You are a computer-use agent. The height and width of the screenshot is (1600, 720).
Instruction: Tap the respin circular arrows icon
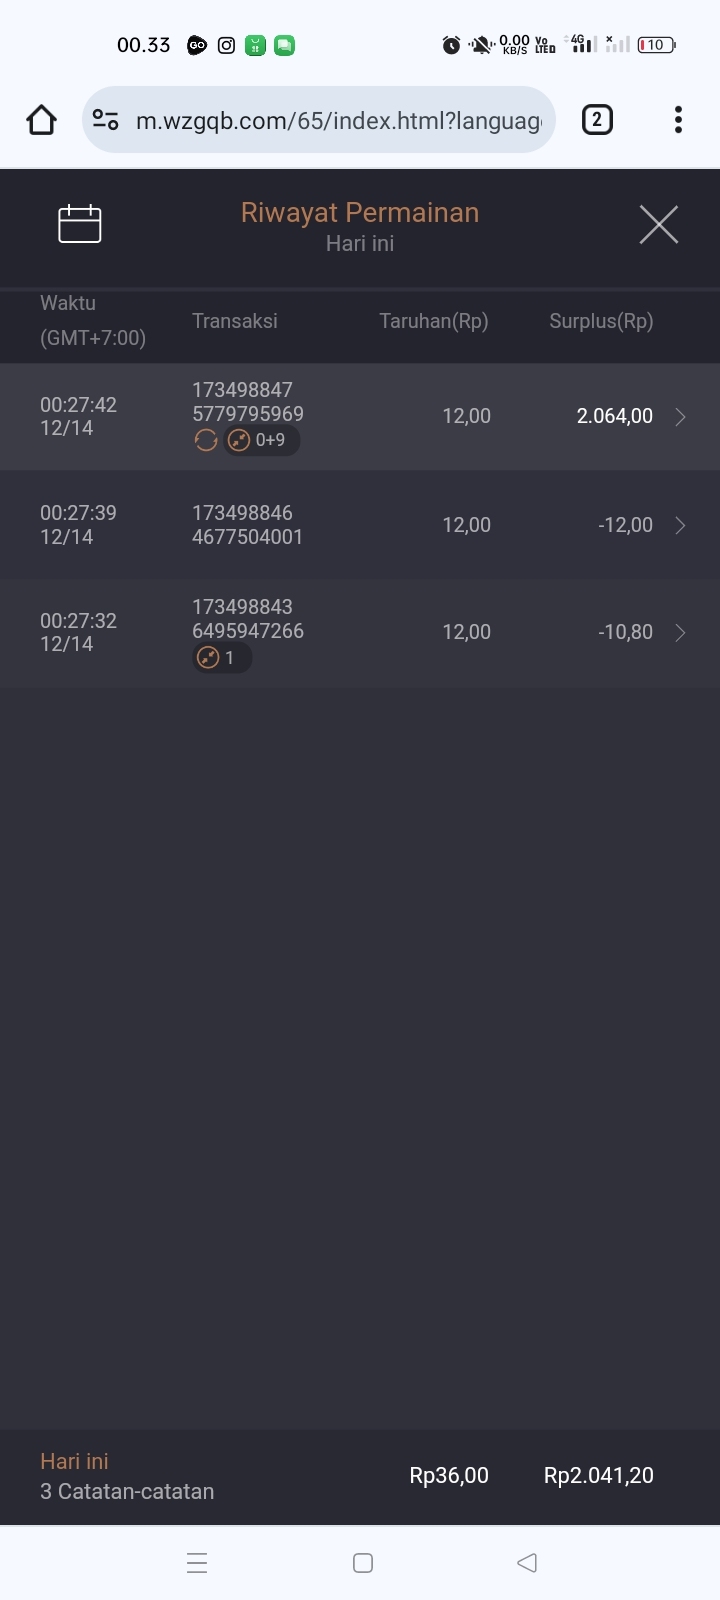[x=206, y=440]
